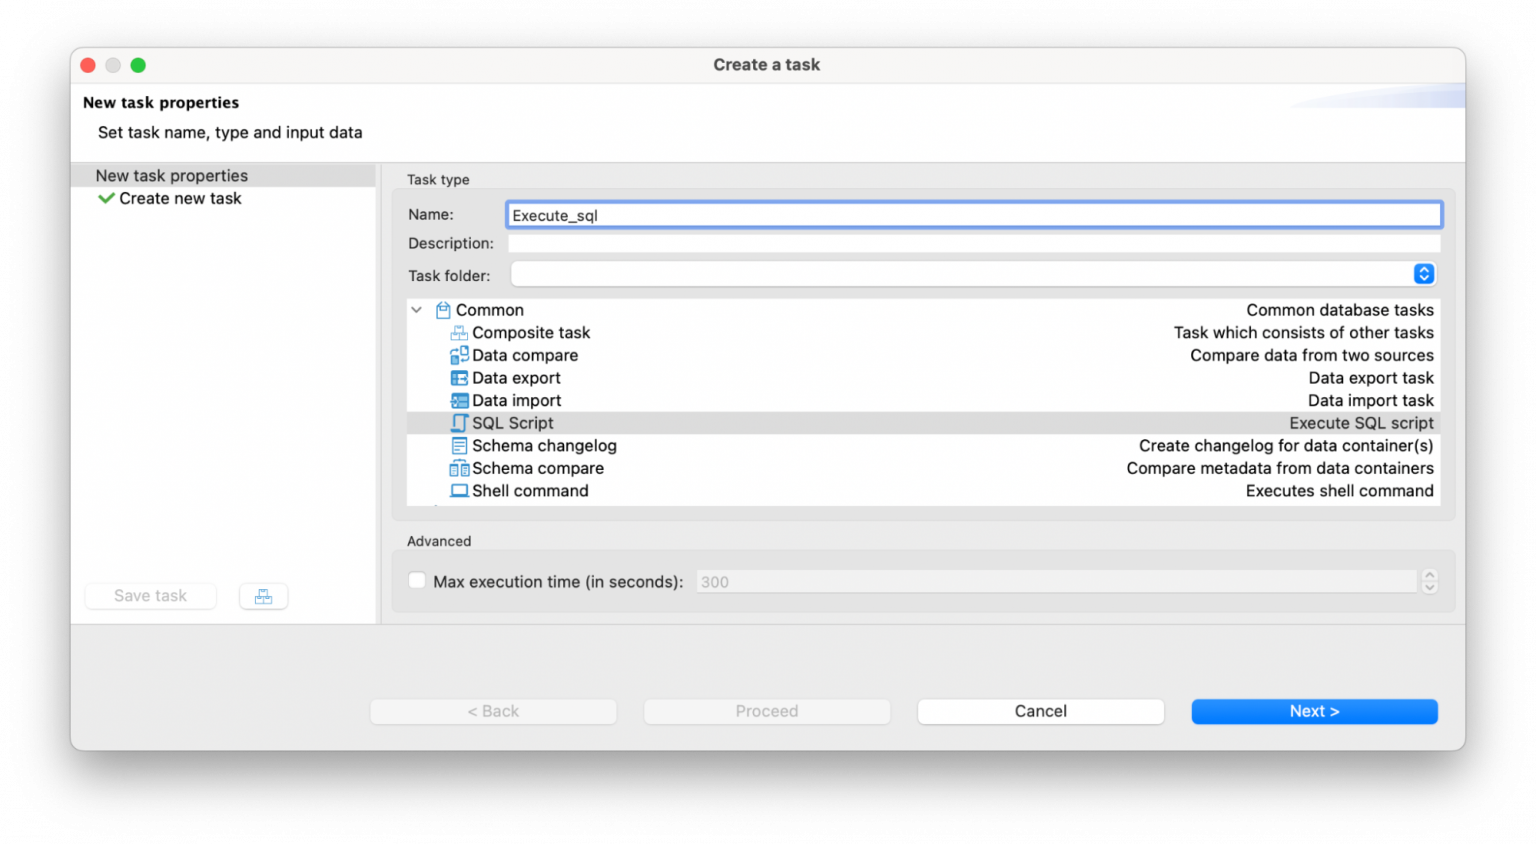
Task: Increment the execution time using the stepper
Action: pos(1429,576)
